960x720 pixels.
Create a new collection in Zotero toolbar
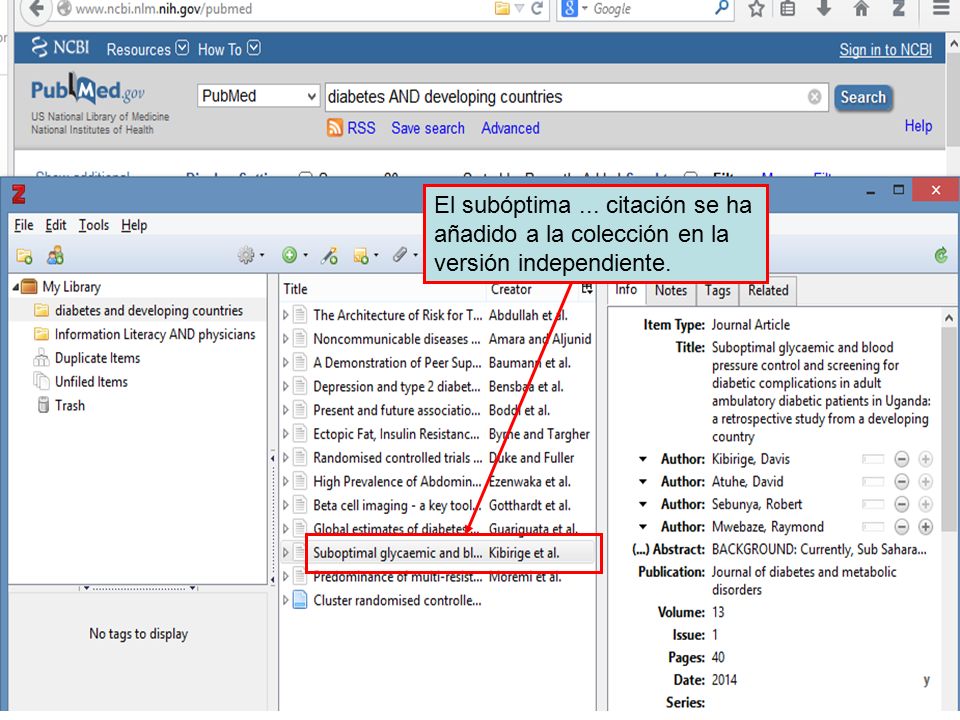(x=24, y=255)
